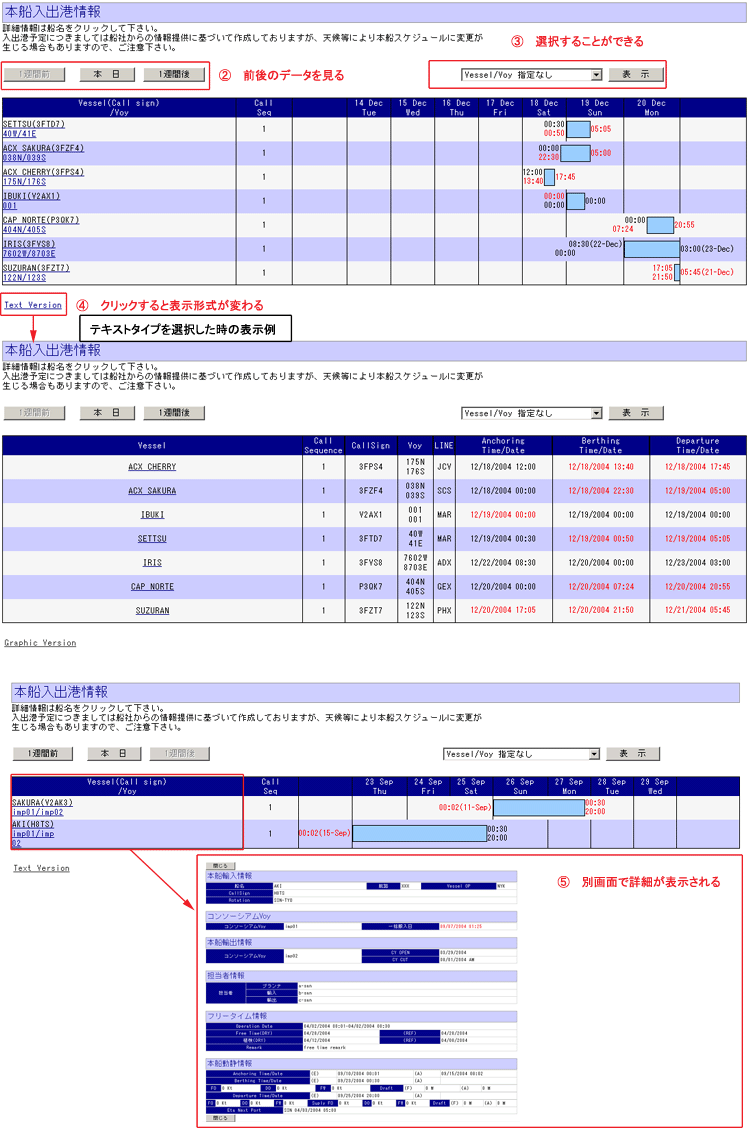Image resolution: width=750 pixels, height=1134 pixels.
Task: Select the IBUKI(Y2AX1) vessel link
Action: [31, 196]
